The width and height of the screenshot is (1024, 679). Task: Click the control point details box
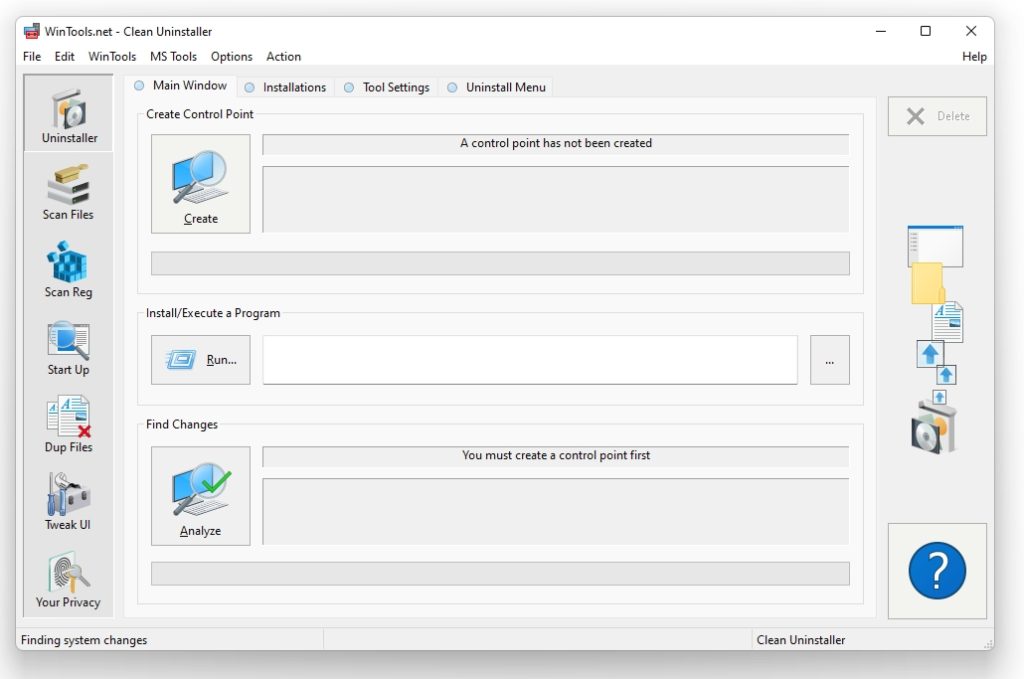(556, 199)
